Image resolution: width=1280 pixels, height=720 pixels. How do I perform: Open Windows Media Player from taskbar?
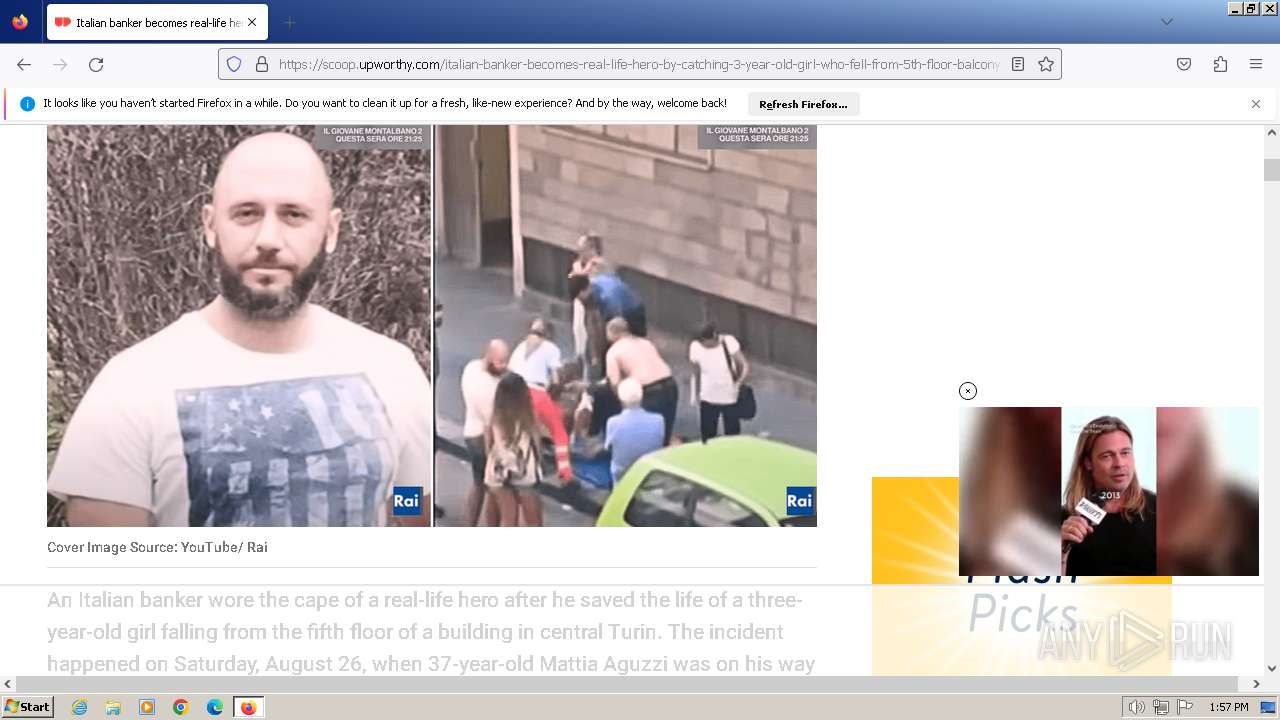(x=147, y=707)
